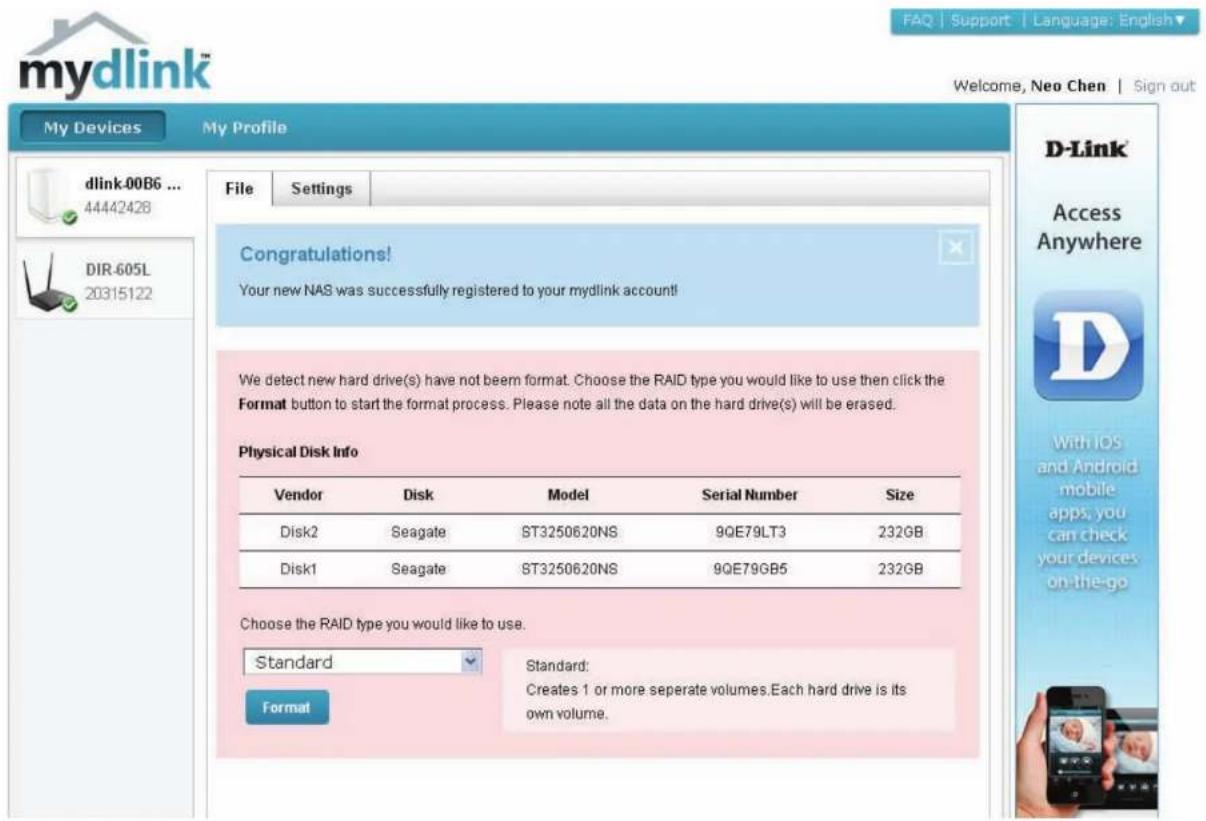Click the Access Anywhere ad text
Image resolution: width=1206 pixels, height=821 pixels.
pos(1087,227)
